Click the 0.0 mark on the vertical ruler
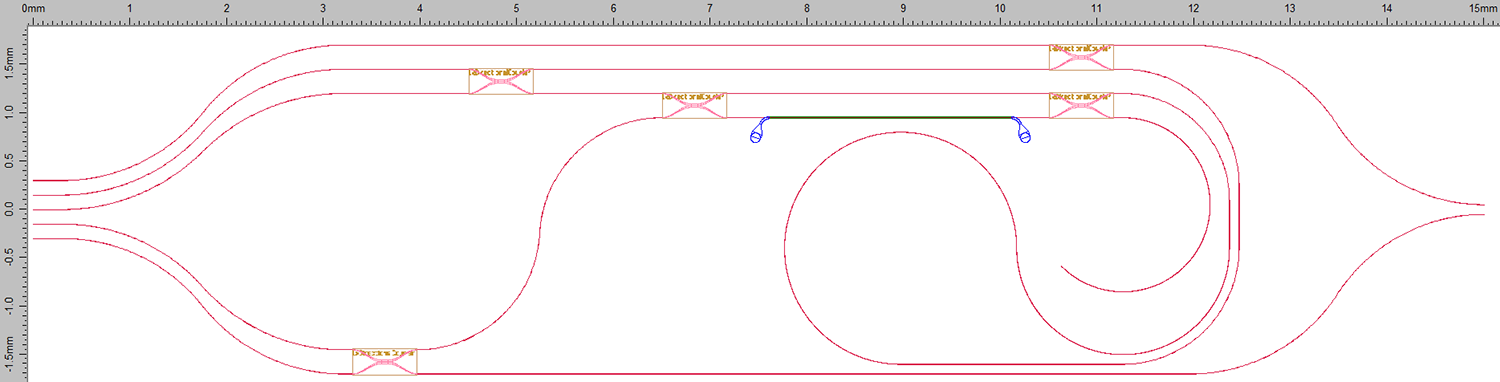 click(9, 209)
